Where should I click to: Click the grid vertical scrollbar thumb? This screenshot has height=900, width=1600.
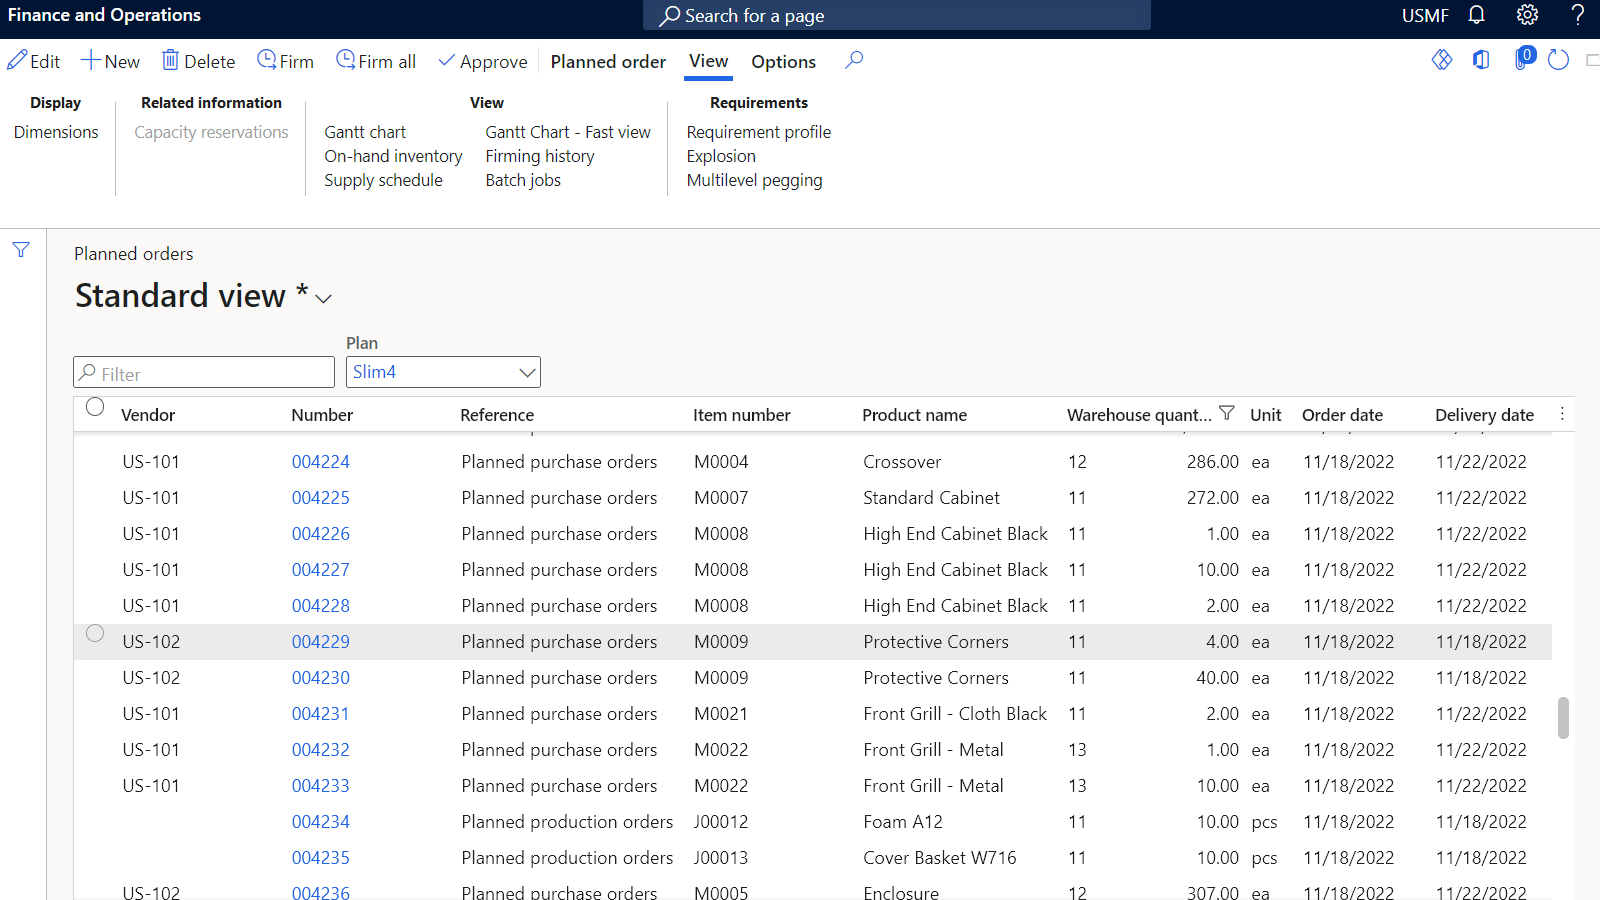click(x=1563, y=717)
